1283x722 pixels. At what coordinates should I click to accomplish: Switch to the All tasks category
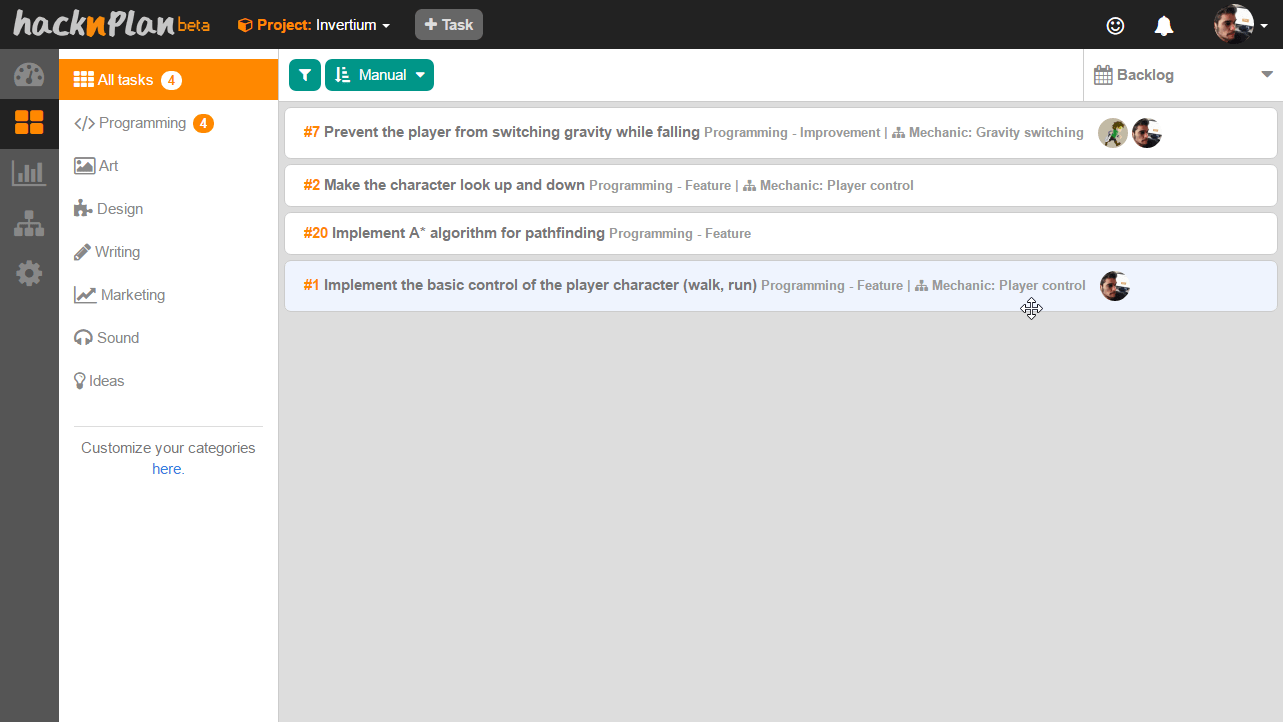pyautogui.click(x=125, y=80)
